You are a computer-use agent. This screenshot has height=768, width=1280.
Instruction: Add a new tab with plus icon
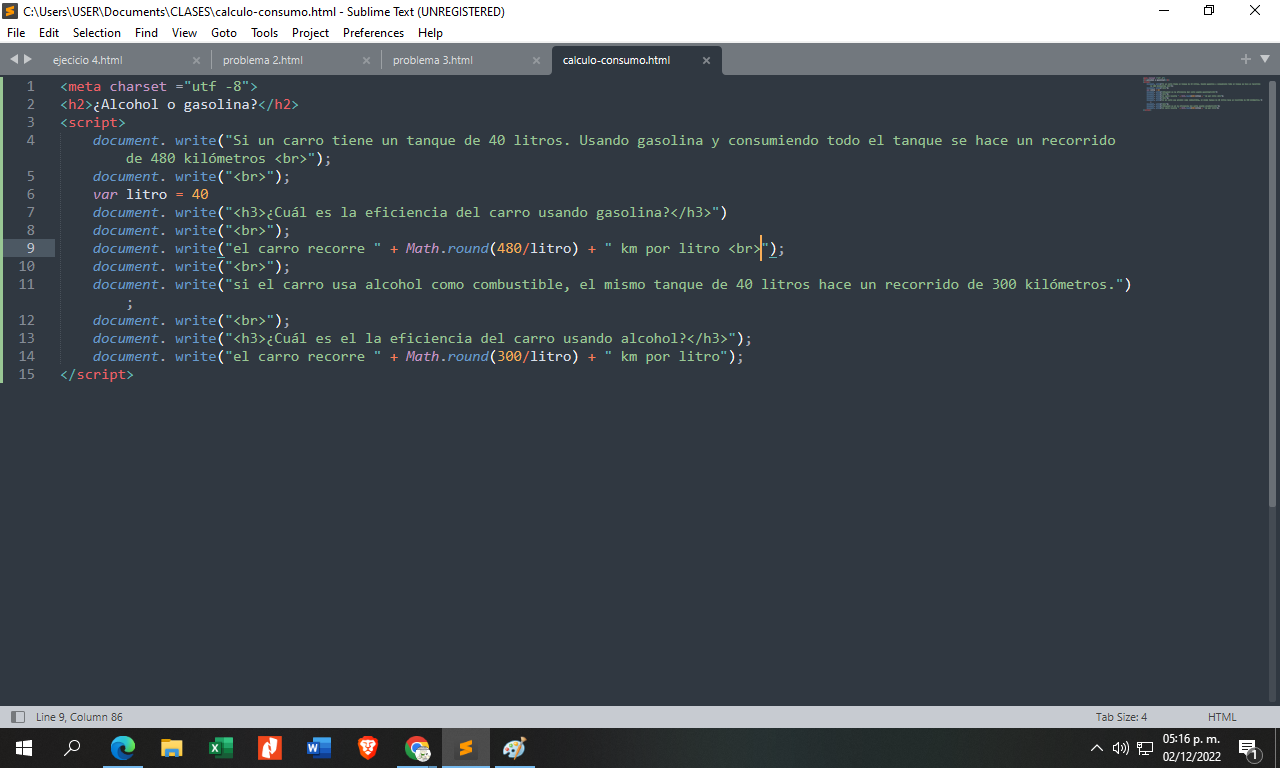(1246, 59)
